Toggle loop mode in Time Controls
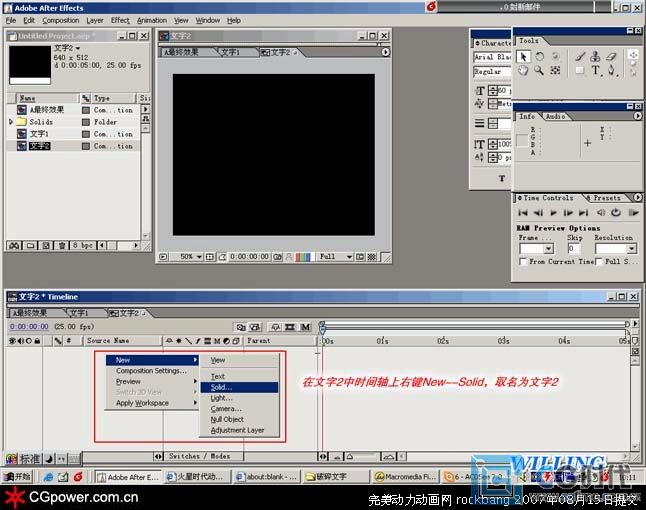The image size is (646, 510). pyautogui.click(x=616, y=213)
